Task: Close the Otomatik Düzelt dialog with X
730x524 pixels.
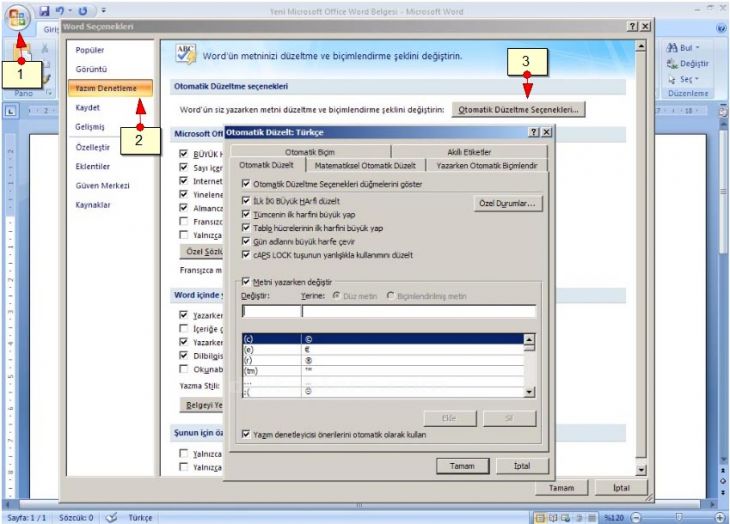Action: click(x=547, y=132)
